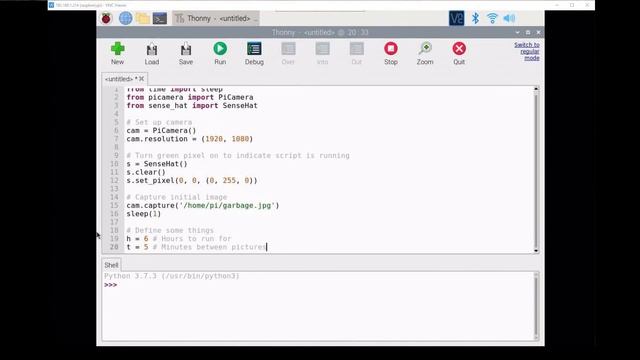640x360 pixels.
Task: Click the editor scrollbar down arrow
Action: point(536,251)
